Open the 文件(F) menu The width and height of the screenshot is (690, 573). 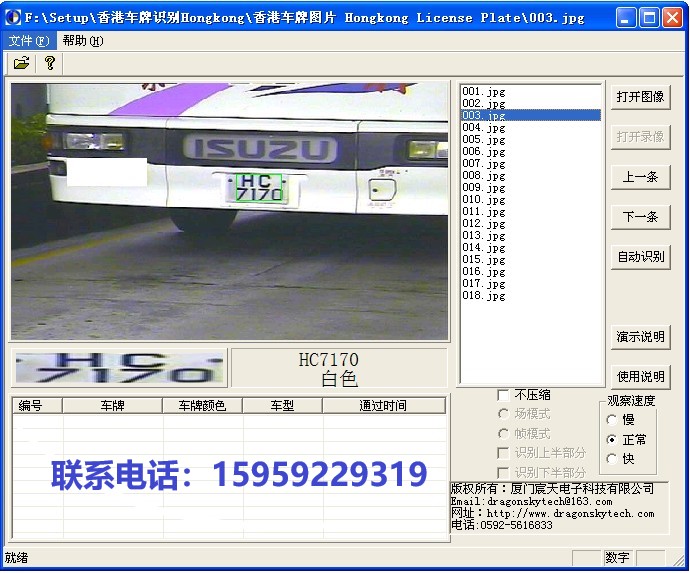(29, 41)
